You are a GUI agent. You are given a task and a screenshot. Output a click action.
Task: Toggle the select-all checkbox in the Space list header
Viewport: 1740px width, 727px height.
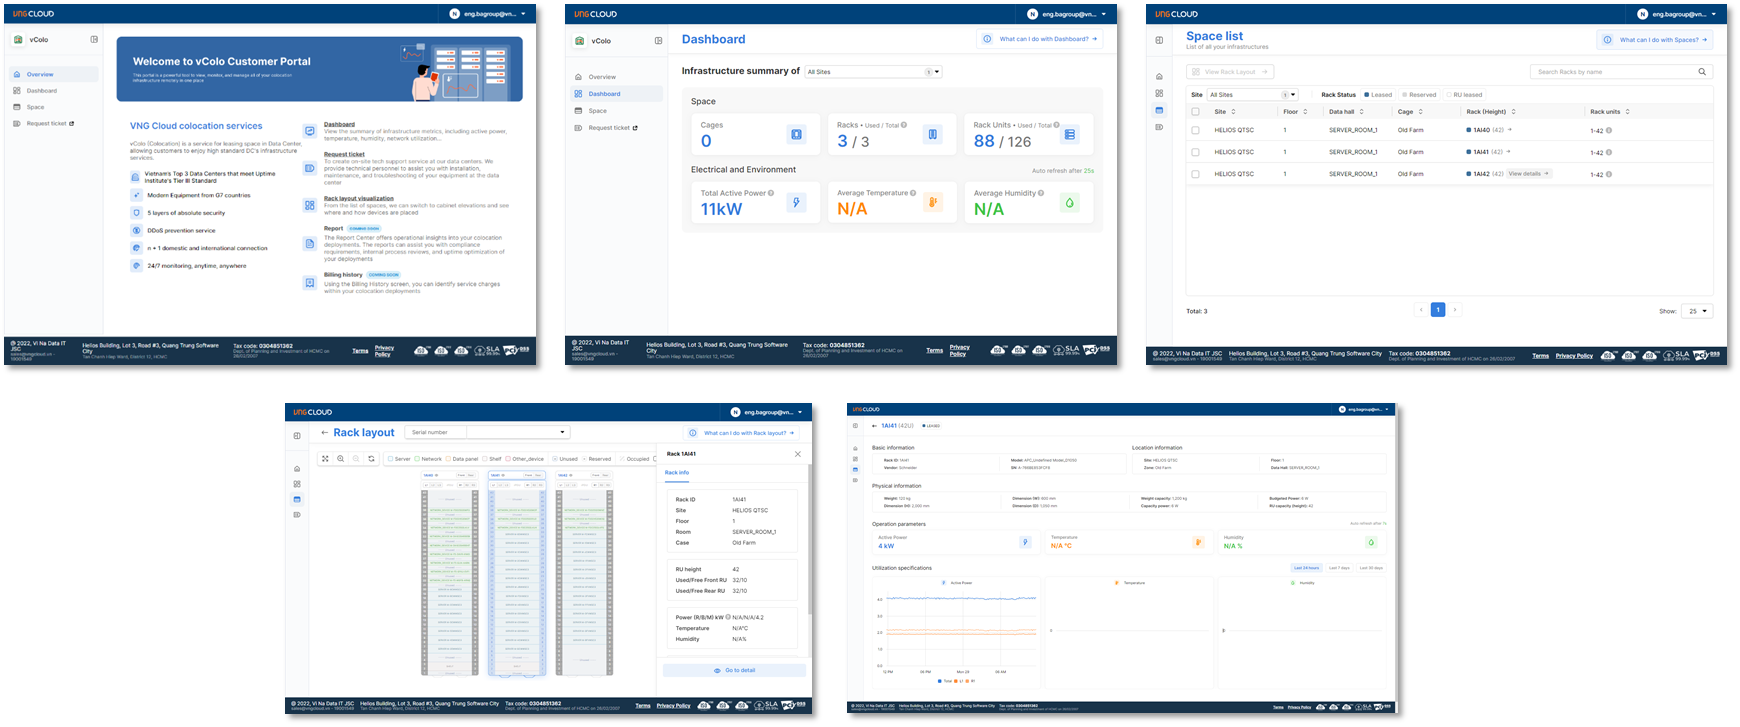click(1195, 111)
